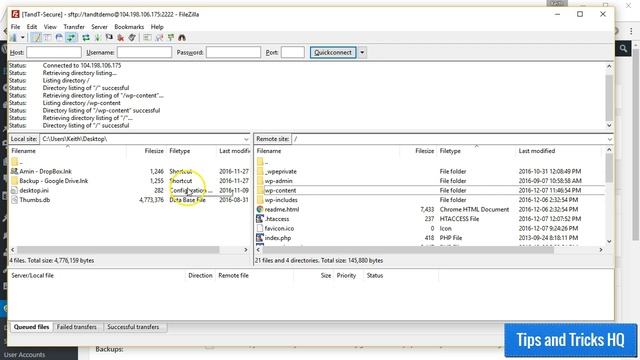Viewport: 640px width, 360px height.
Task: Cancel the current operation
Action: (109, 38)
